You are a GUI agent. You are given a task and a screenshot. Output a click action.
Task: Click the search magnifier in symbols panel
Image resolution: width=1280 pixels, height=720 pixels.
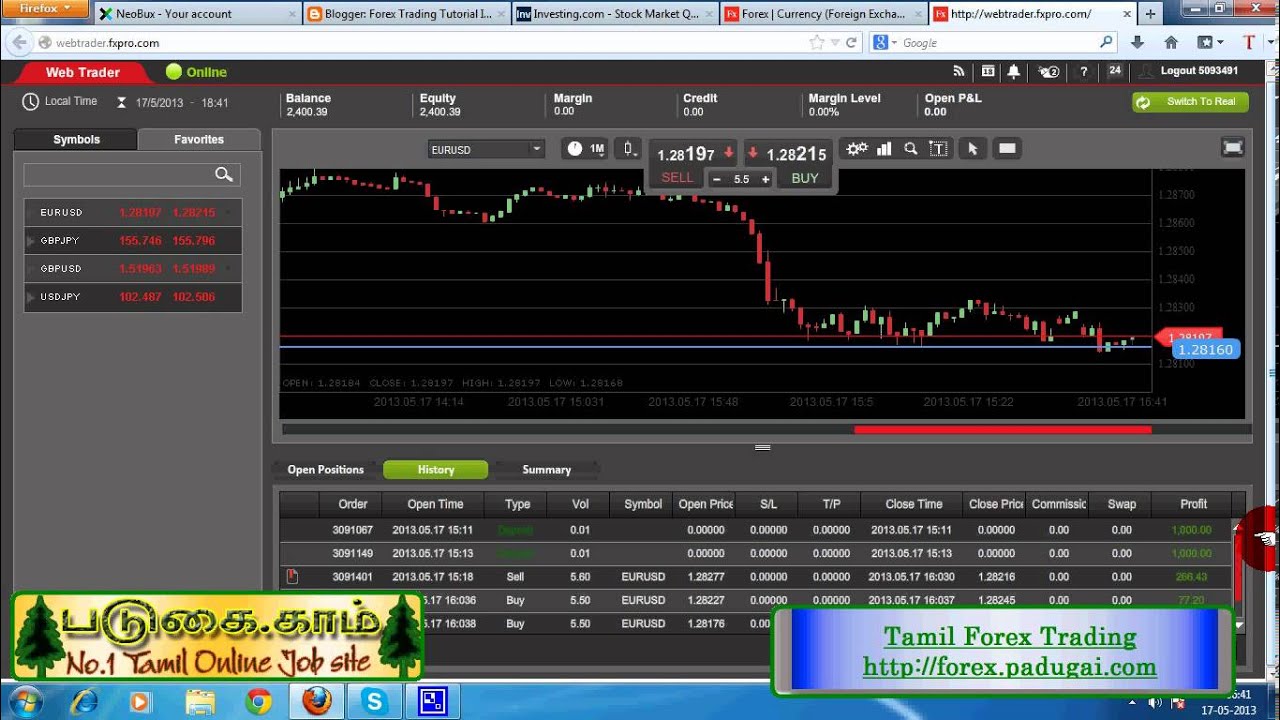click(x=224, y=174)
